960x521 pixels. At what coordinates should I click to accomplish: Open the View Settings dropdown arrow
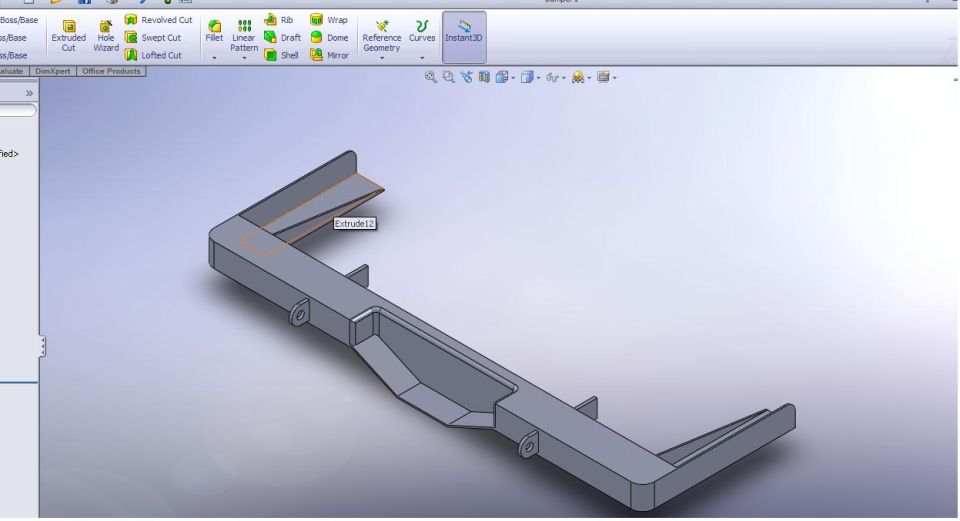(x=614, y=78)
